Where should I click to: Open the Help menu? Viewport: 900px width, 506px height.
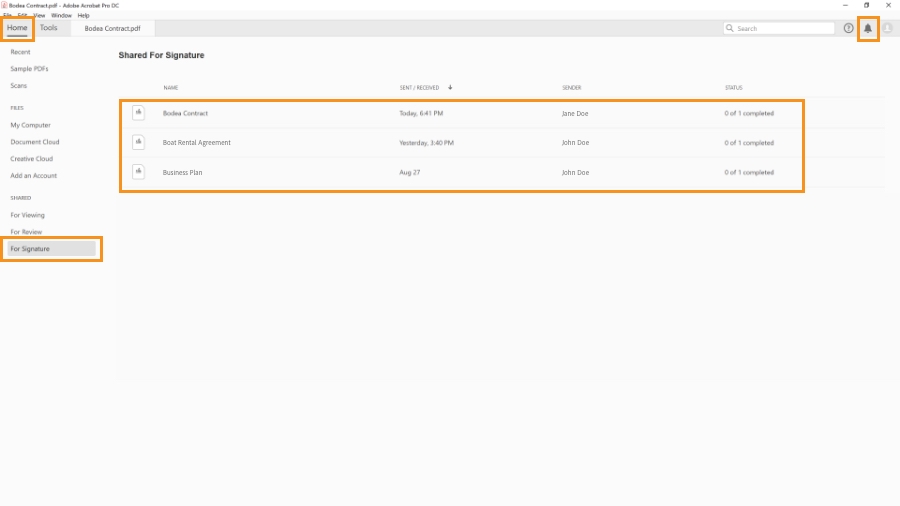(x=83, y=15)
